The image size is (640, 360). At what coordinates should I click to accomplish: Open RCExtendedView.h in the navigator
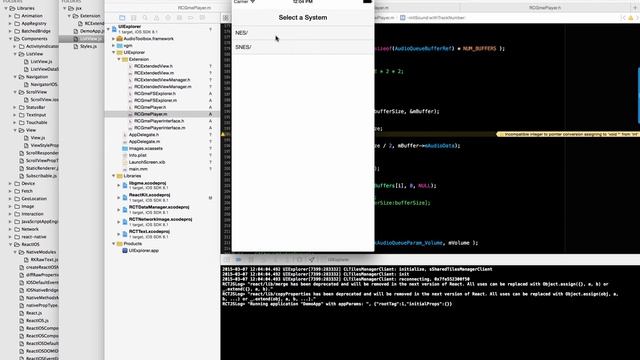coord(153,66)
